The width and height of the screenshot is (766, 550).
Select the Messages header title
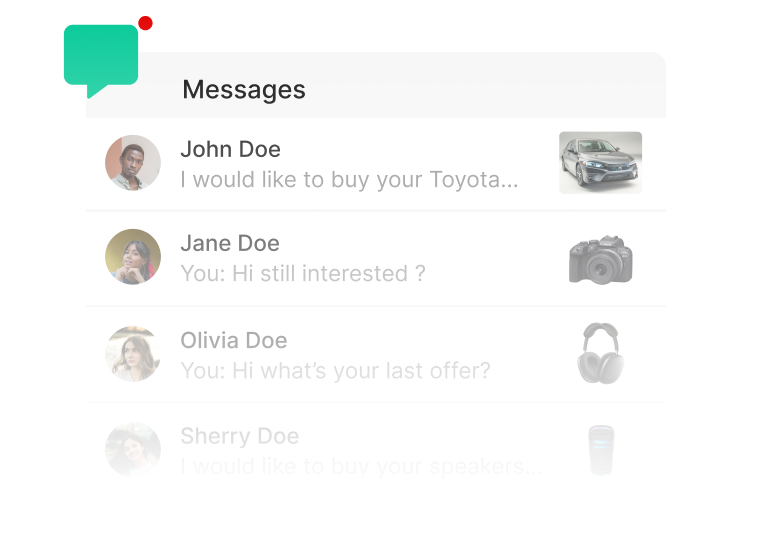tap(244, 90)
